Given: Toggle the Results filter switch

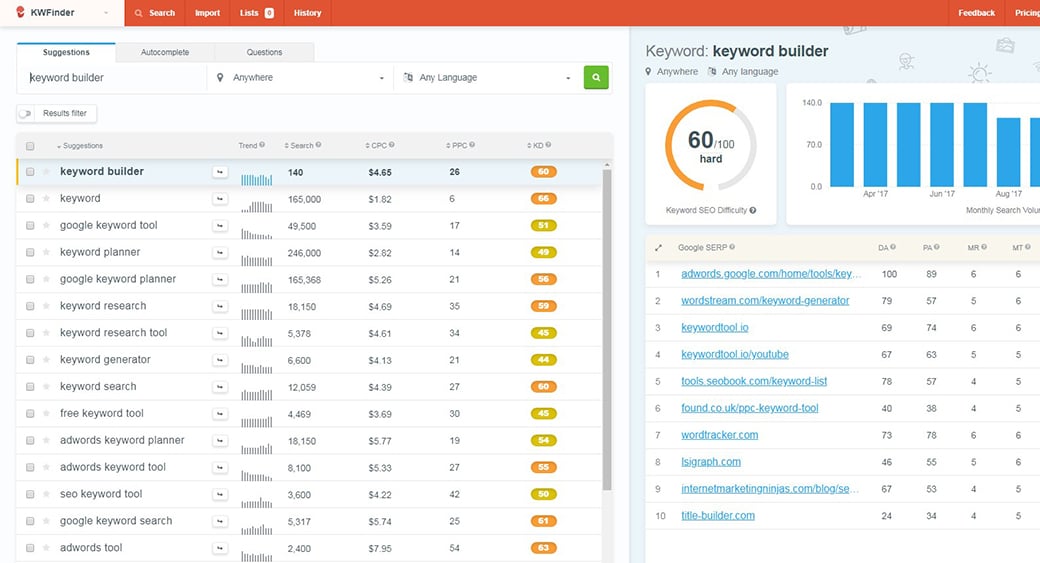Looking at the screenshot, I should point(26,114).
